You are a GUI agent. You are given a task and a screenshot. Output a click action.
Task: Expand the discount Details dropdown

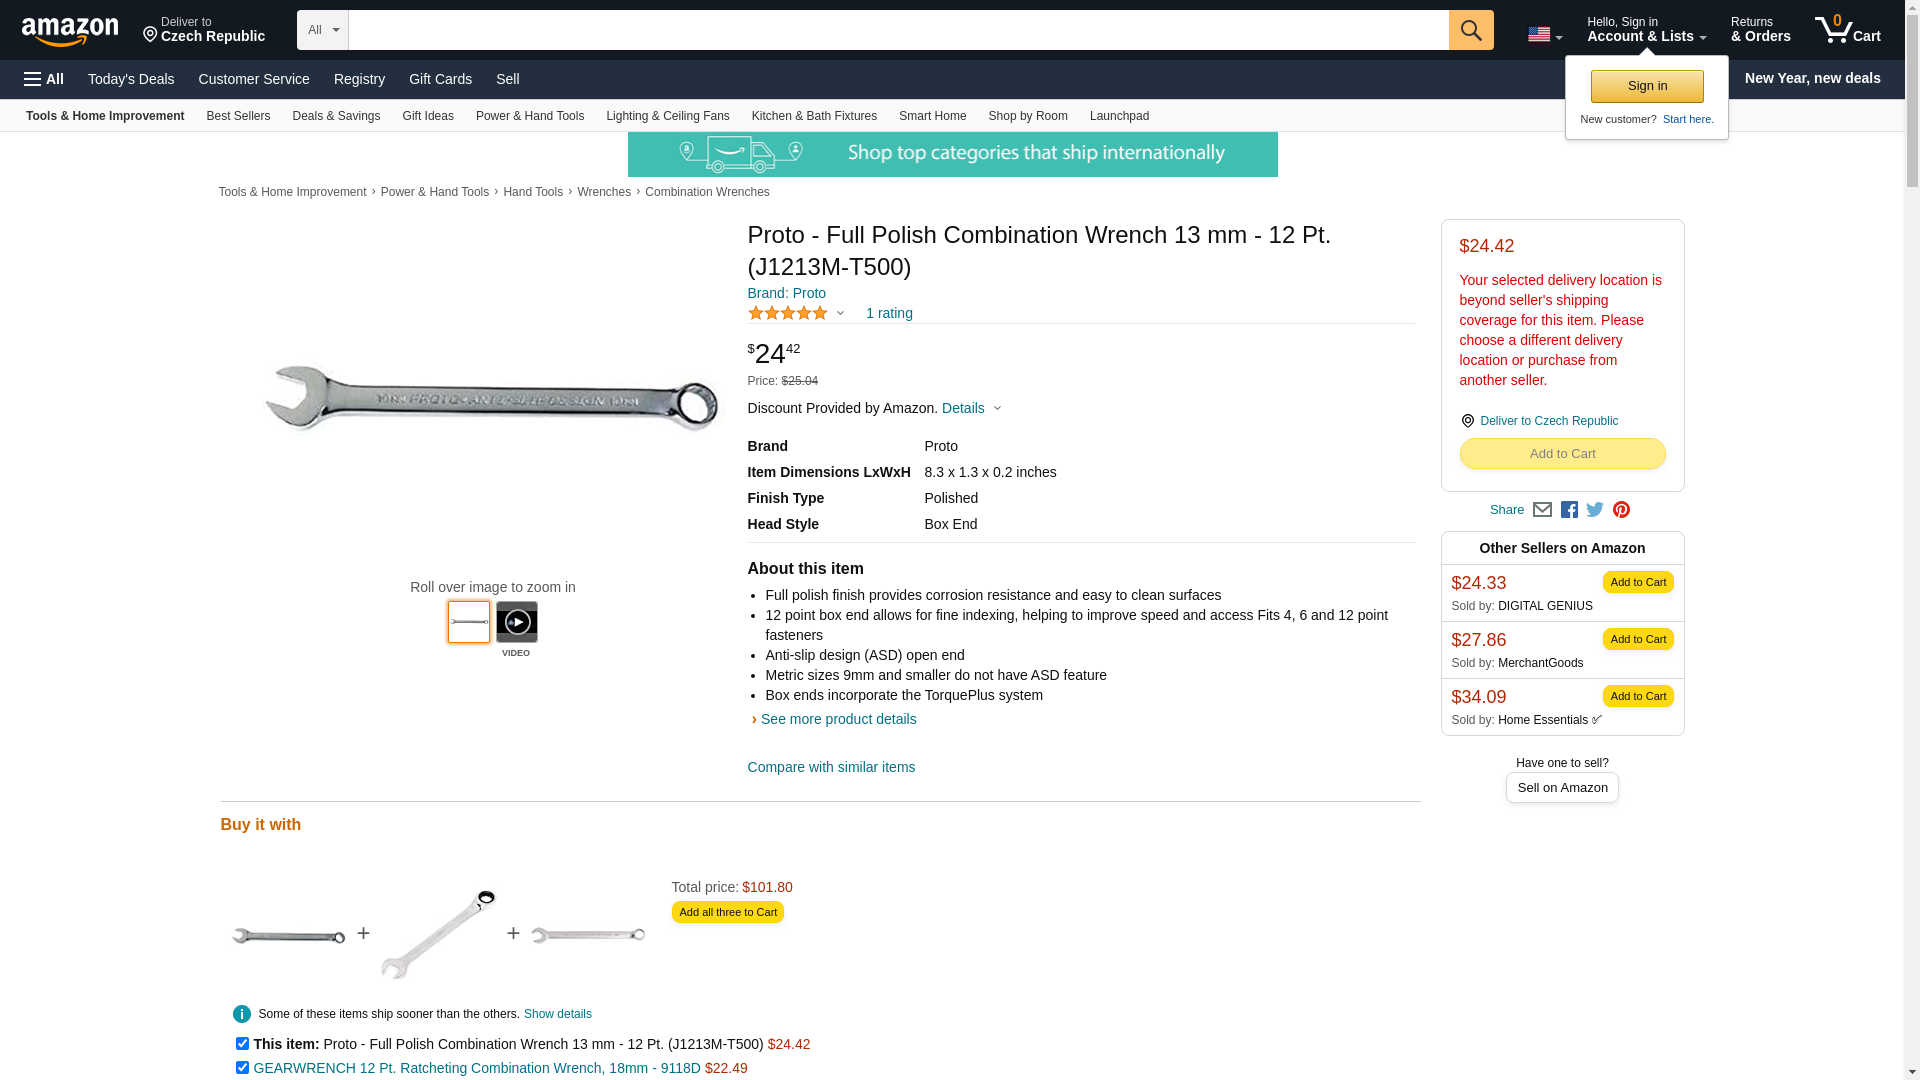pyautogui.click(x=971, y=408)
